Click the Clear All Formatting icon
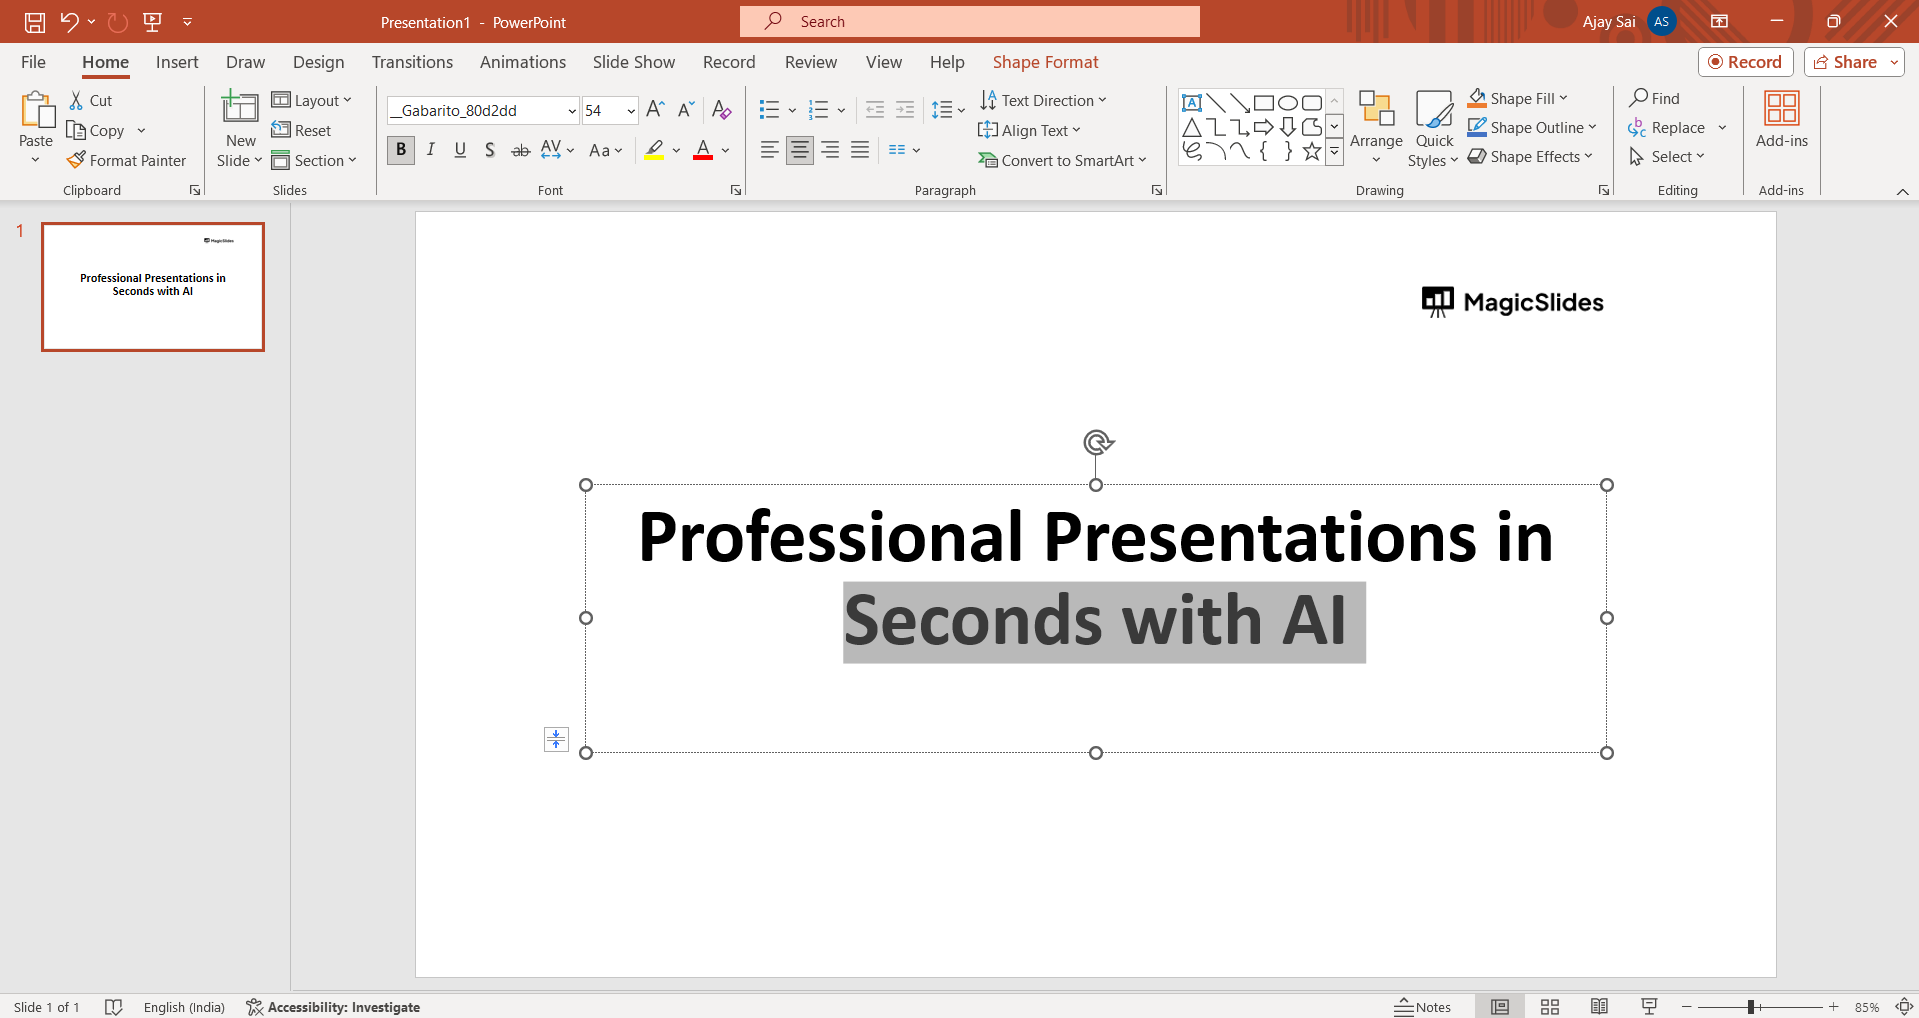This screenshot has height=1018, width=1919. [721, 110]
